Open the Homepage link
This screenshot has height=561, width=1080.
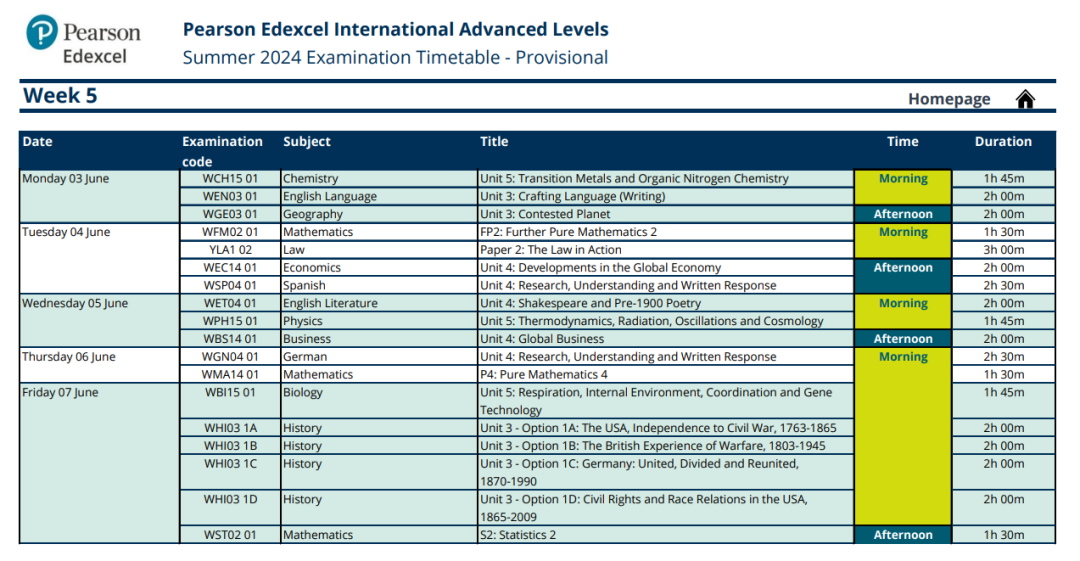point(948,99)
